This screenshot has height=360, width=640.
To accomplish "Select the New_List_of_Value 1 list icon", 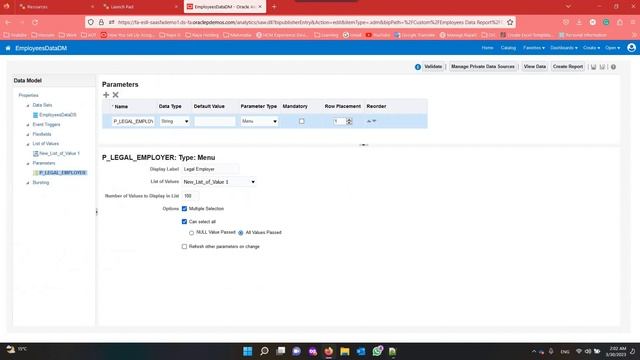I will [x=36, y=153].
